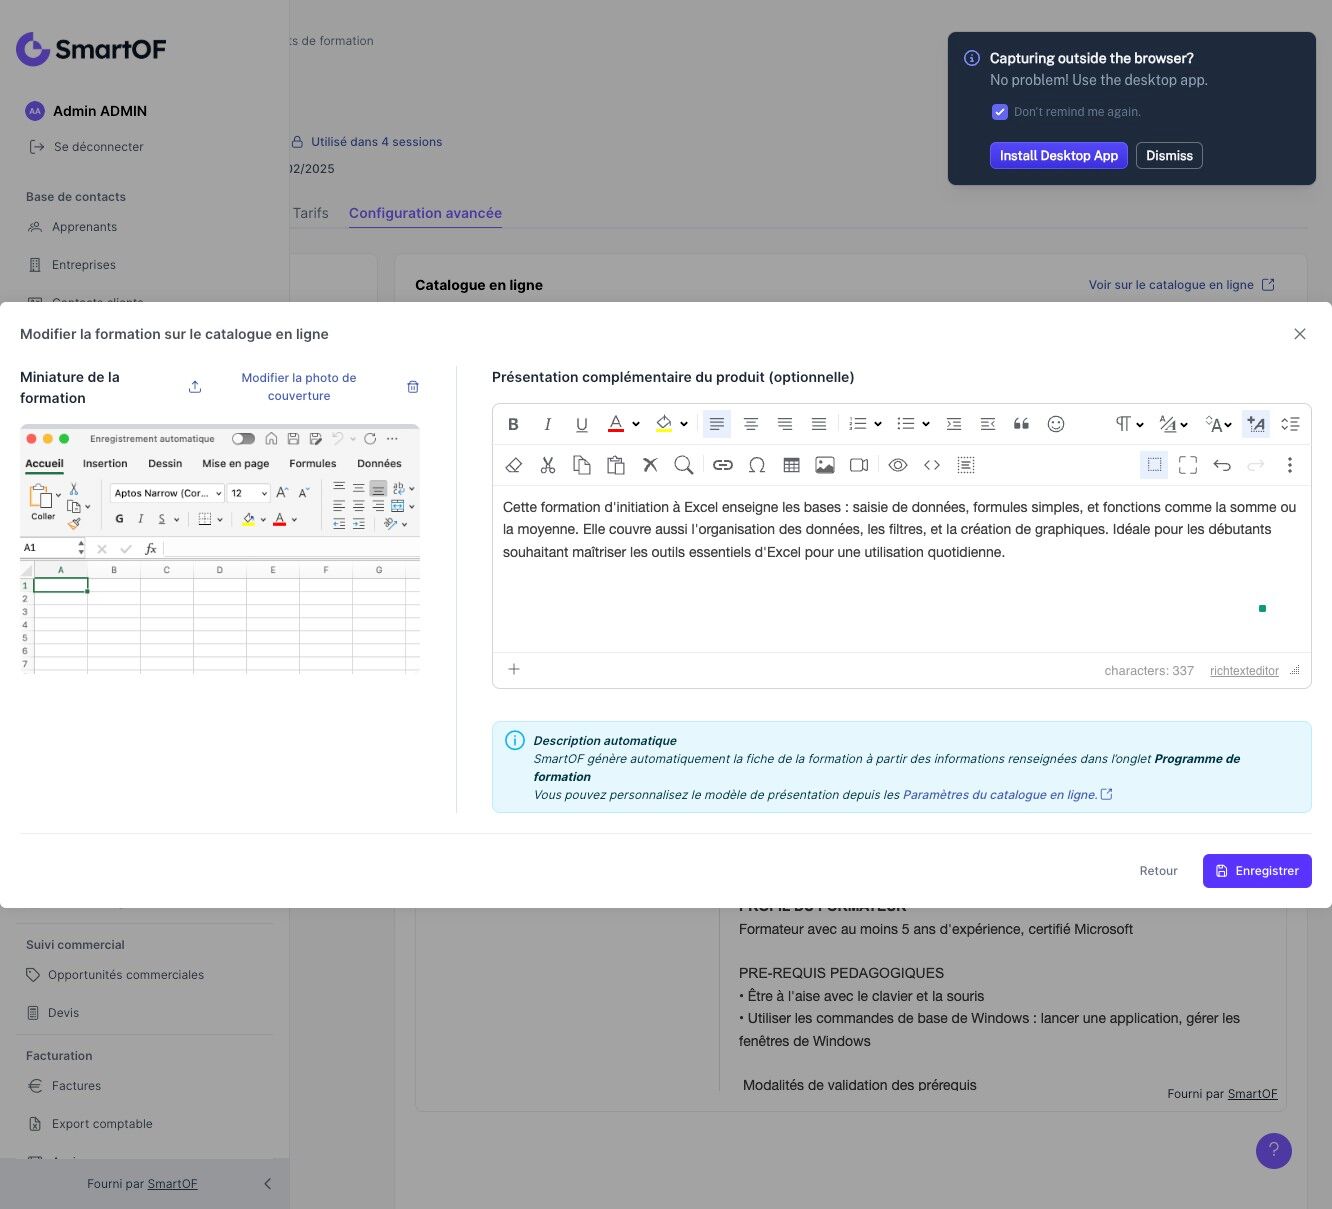Open Entreprises in the sidebar
1332x1209 pixels.
click(83, 265)
